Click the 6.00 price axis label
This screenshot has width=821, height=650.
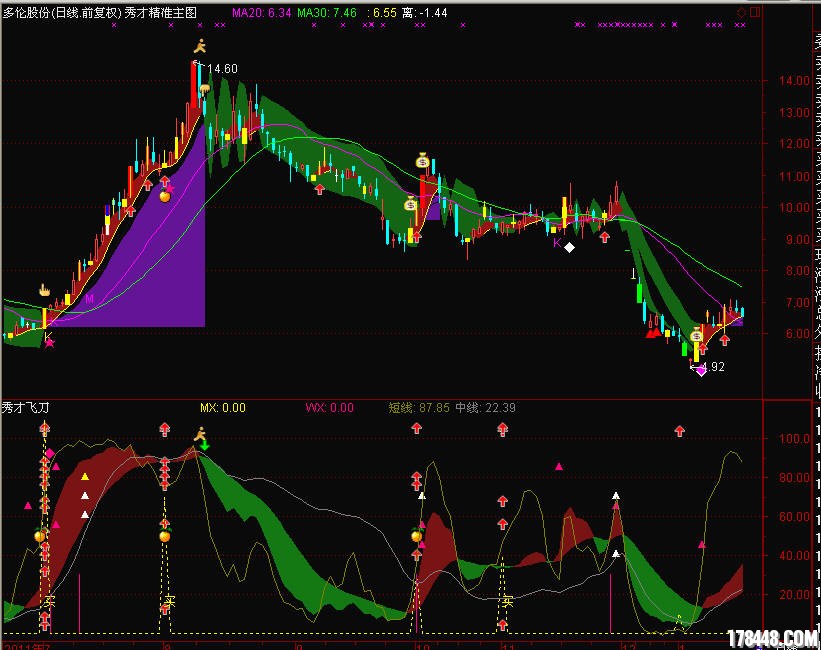tap(797, 334)
